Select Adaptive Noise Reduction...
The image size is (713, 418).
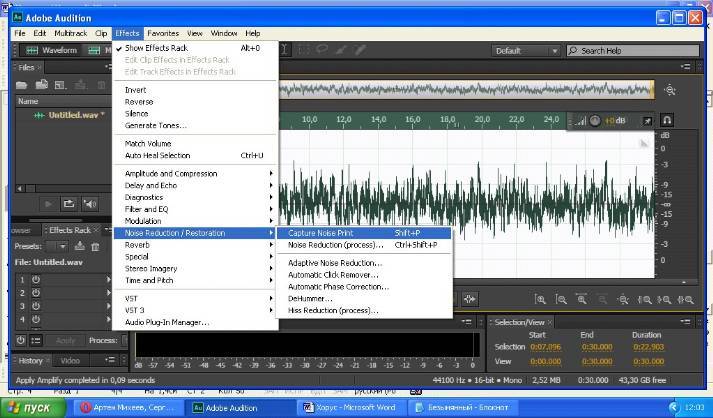pos(364,263)
